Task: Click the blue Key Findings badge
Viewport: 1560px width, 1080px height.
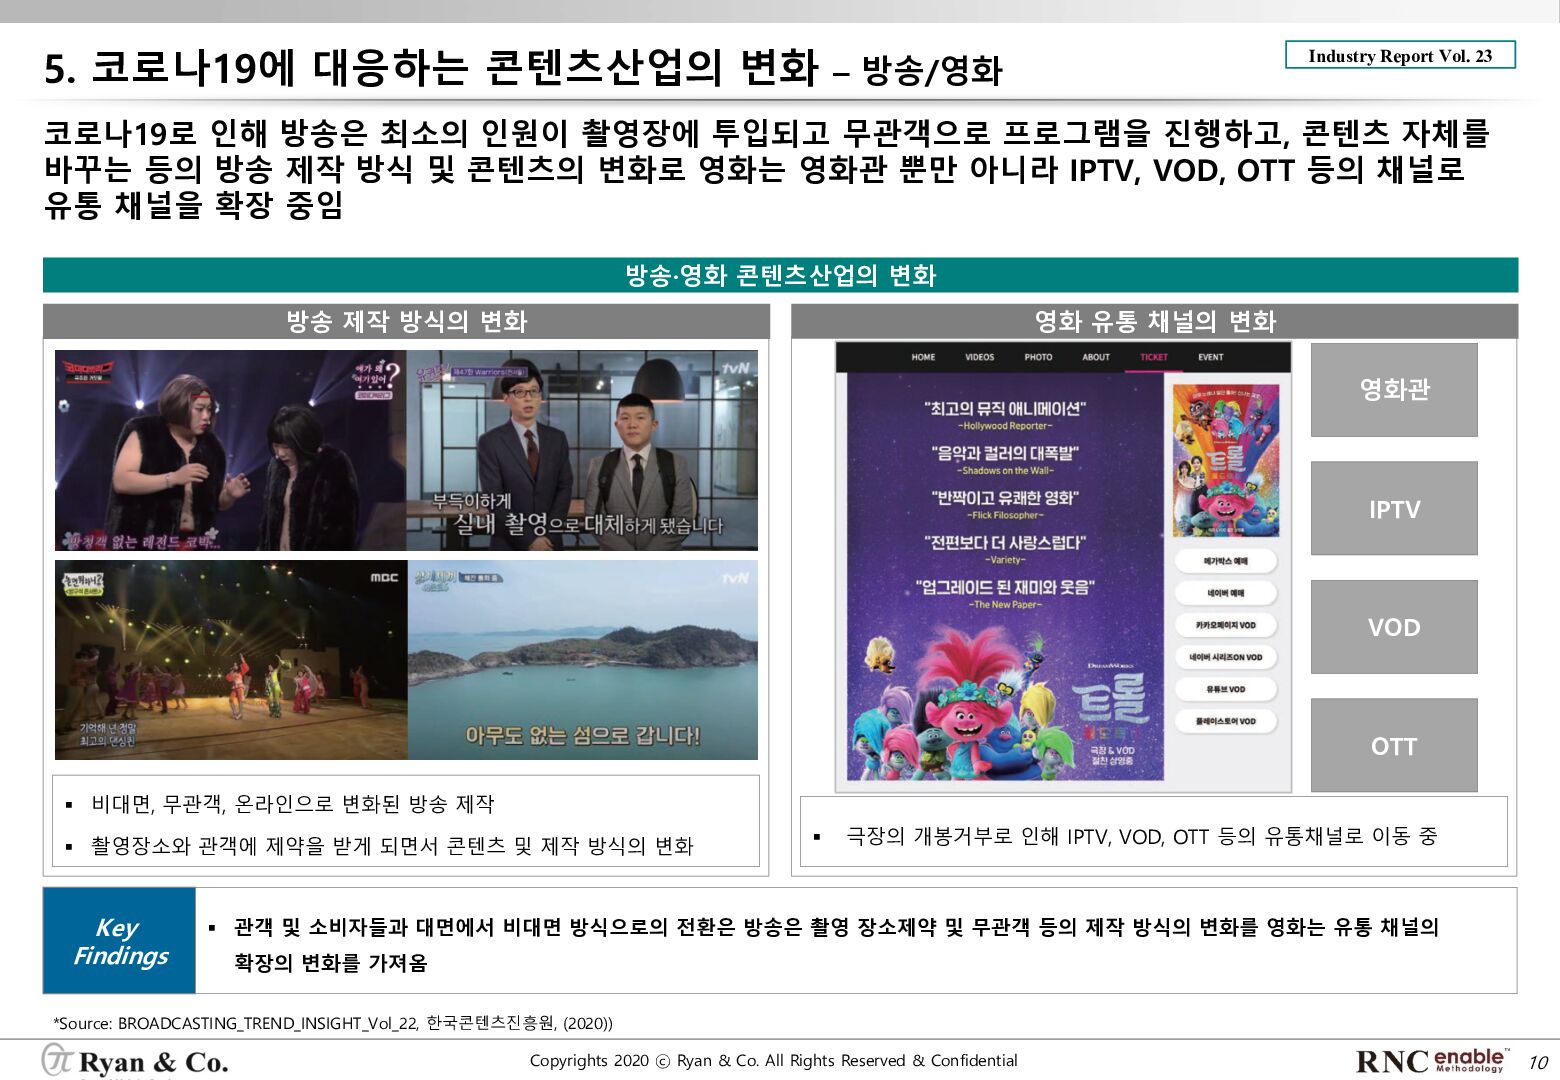Action: click(x=120, y=941)
